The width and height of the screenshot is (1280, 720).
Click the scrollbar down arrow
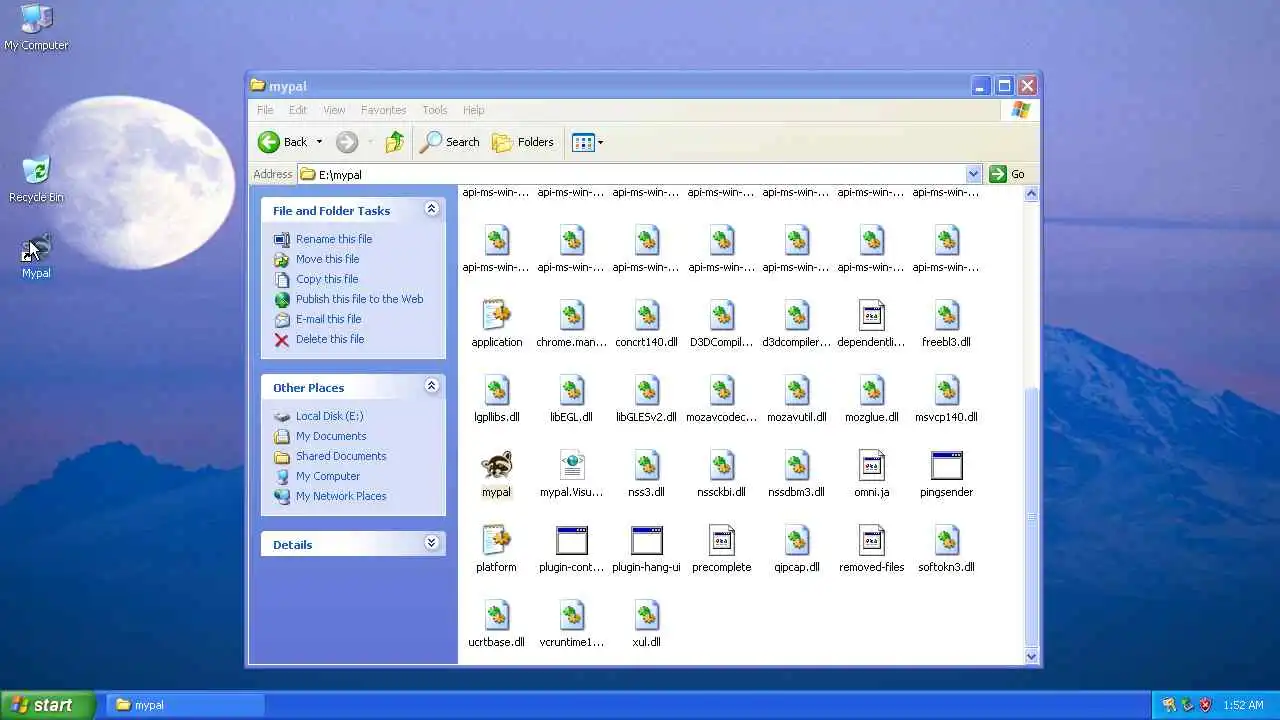click(x=1032, y=657)
